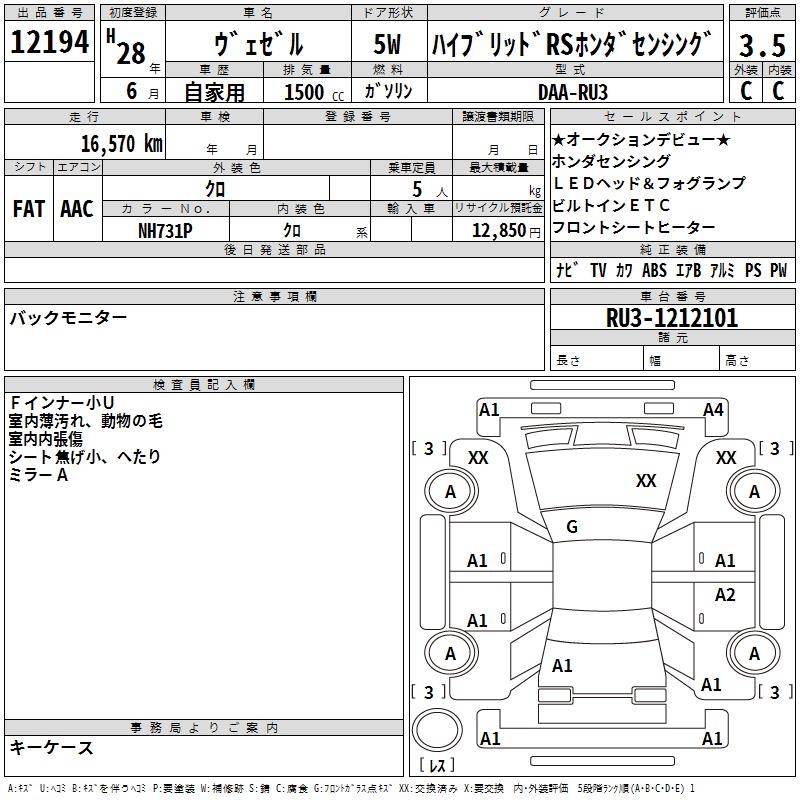Click the model type DAA-RU3
Image resolution: width=800 pixels, height=800 pixels.
(x=573, y=92)
